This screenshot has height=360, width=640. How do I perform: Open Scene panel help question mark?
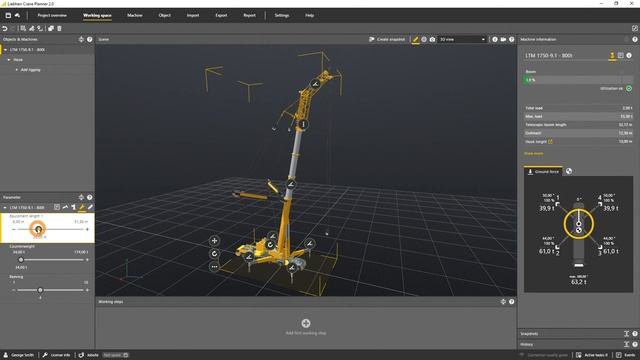coord(511,40)
